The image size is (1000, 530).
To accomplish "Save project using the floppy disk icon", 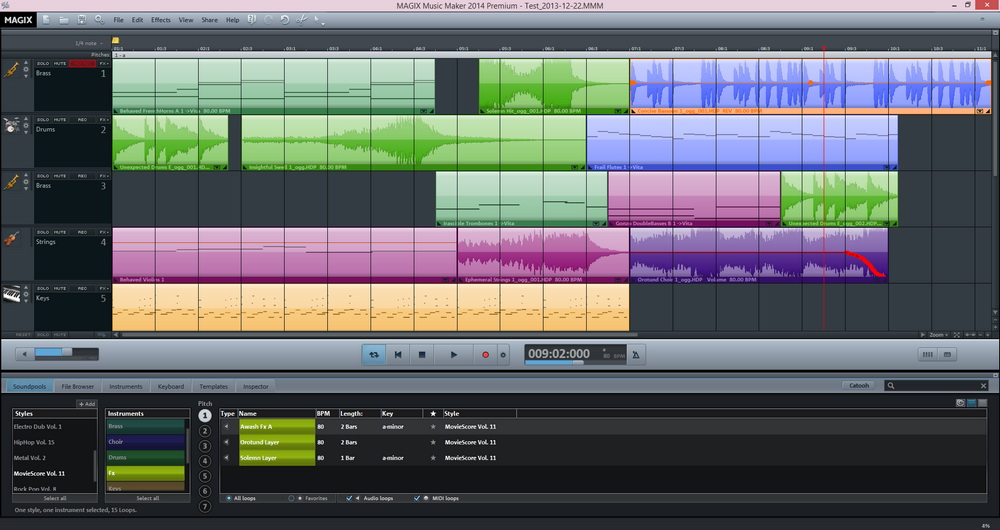I will pos(82,20).
